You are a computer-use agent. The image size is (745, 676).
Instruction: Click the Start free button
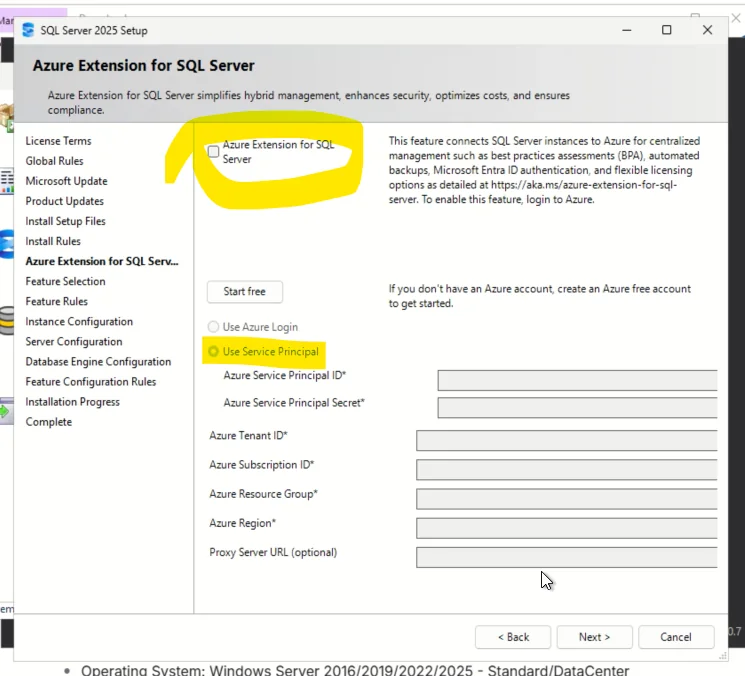pos(245,292)
